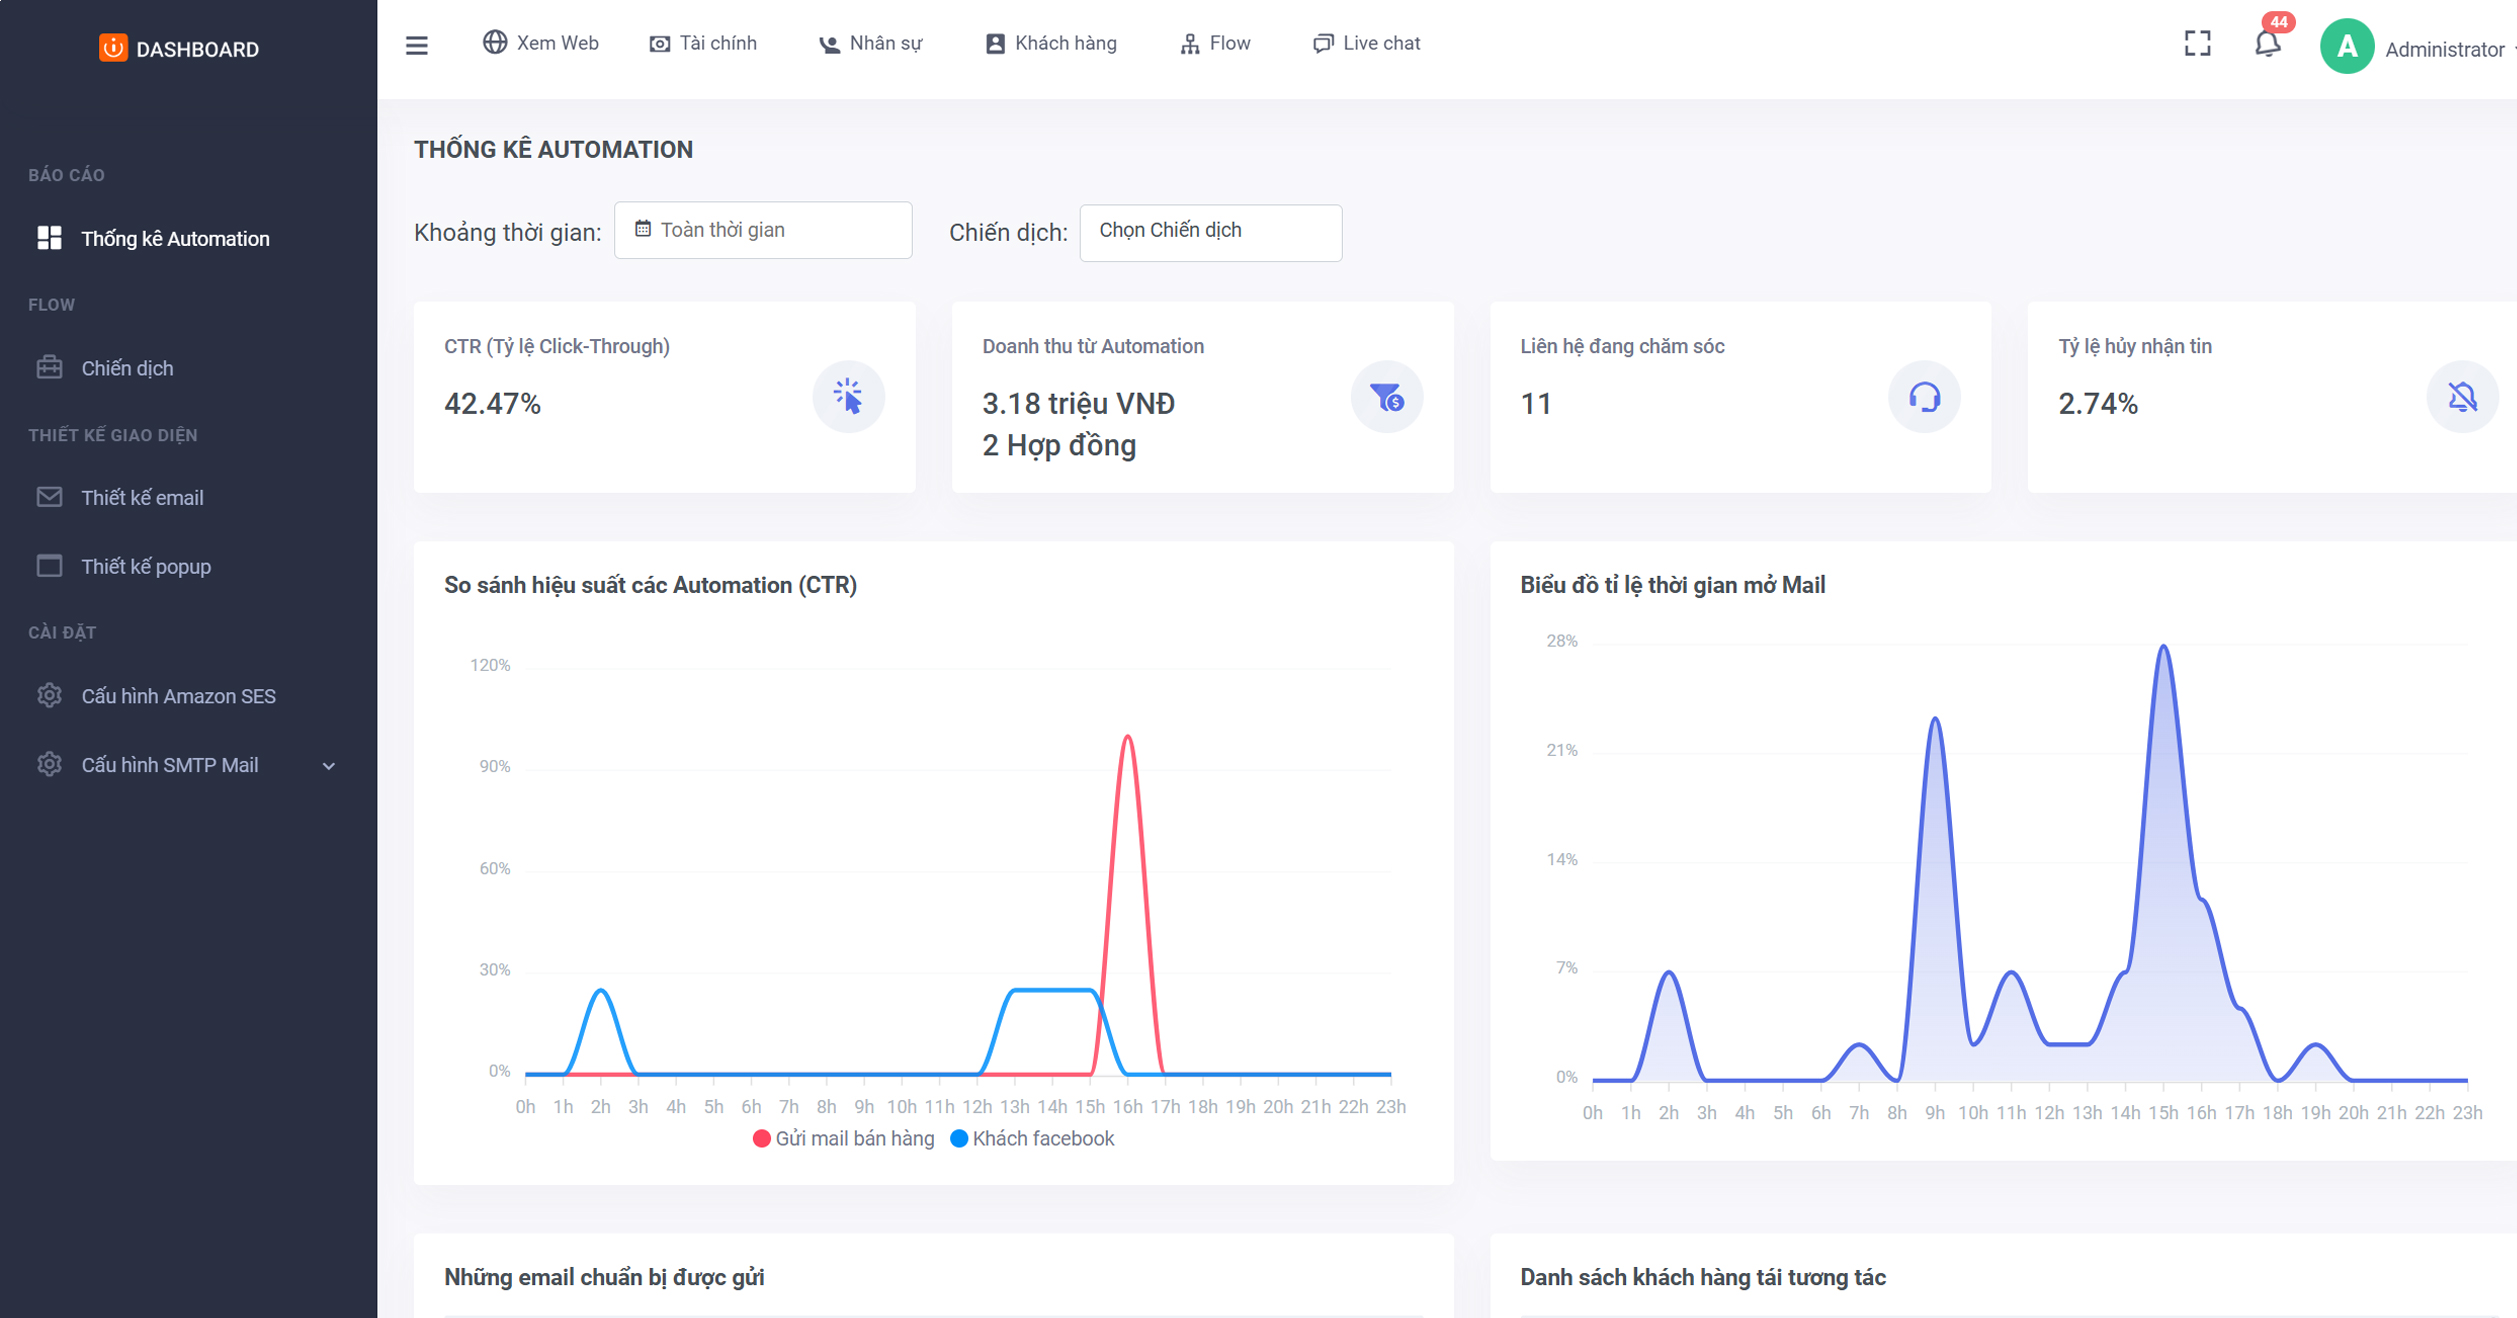Click the revenue funnel icon
Viewport: 2517px width, 1318px height.
(x=1386, y=397)
